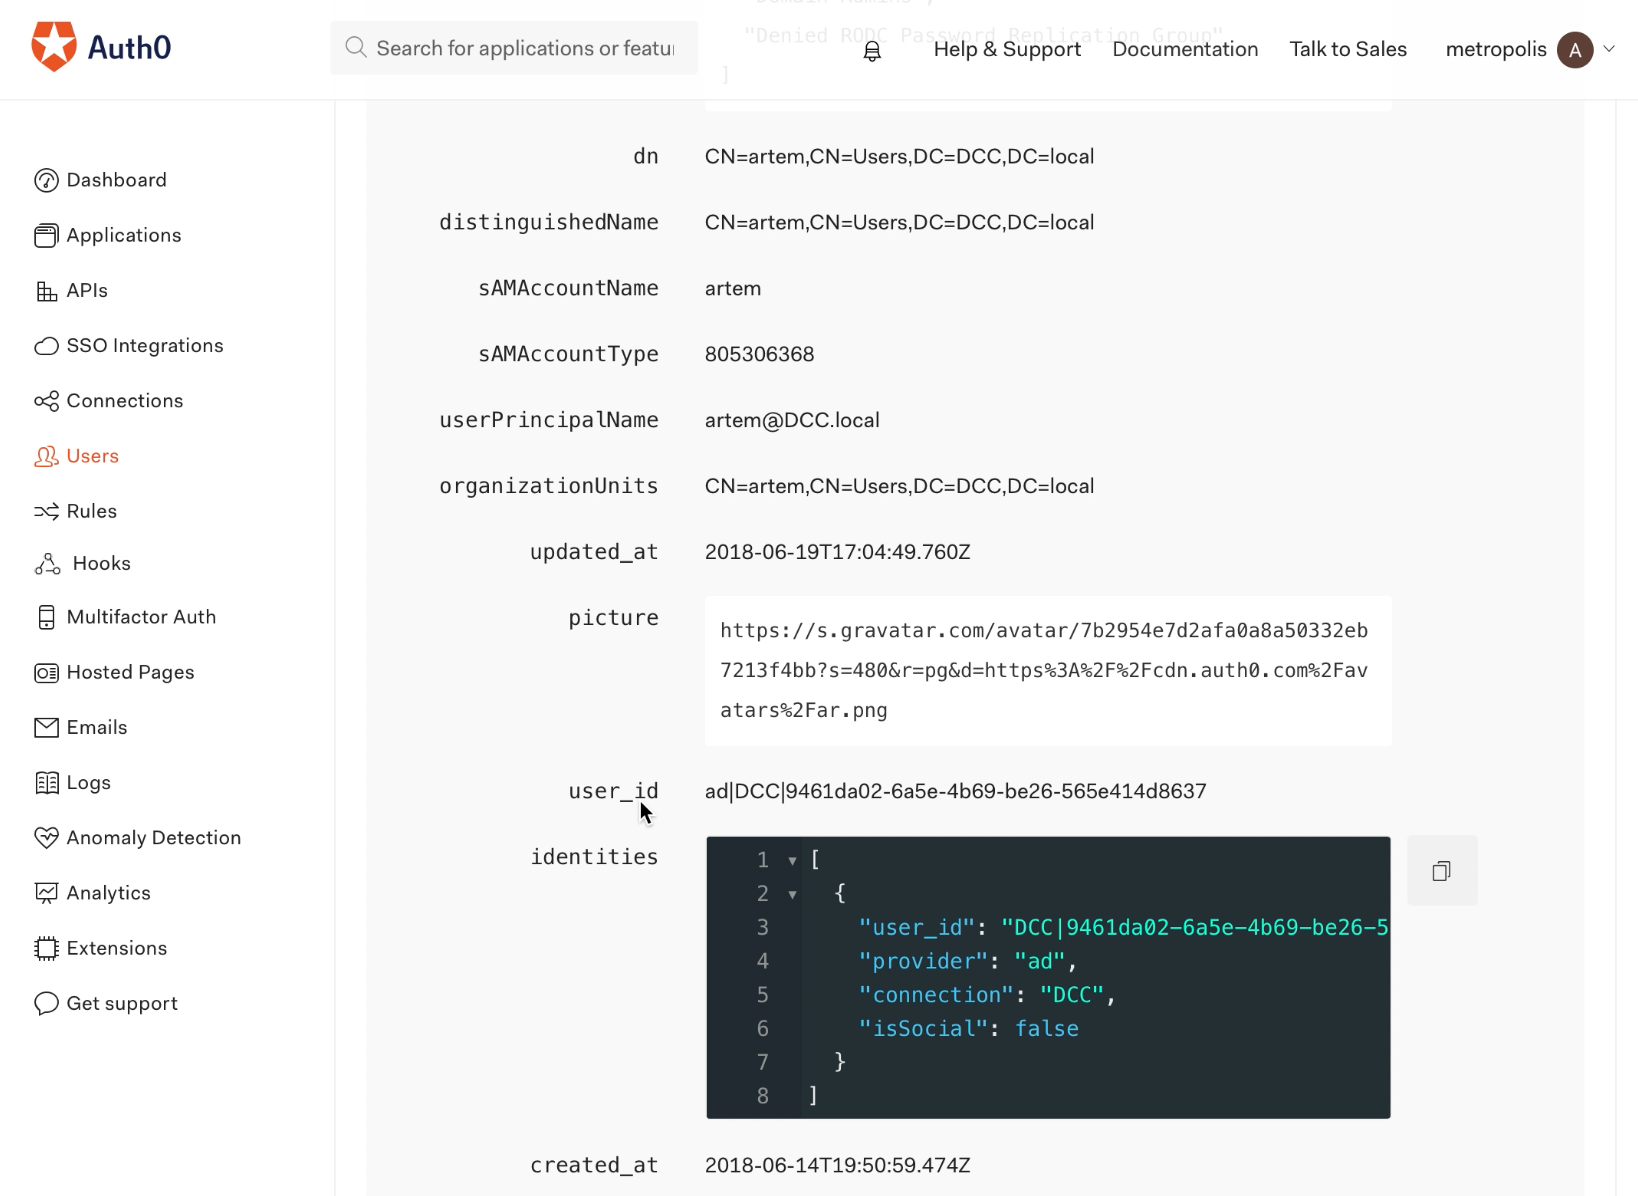The width and height of the screenshot is (1638, 1196).
Task: Open Hooks page
Action: click(x=102, y=563)
